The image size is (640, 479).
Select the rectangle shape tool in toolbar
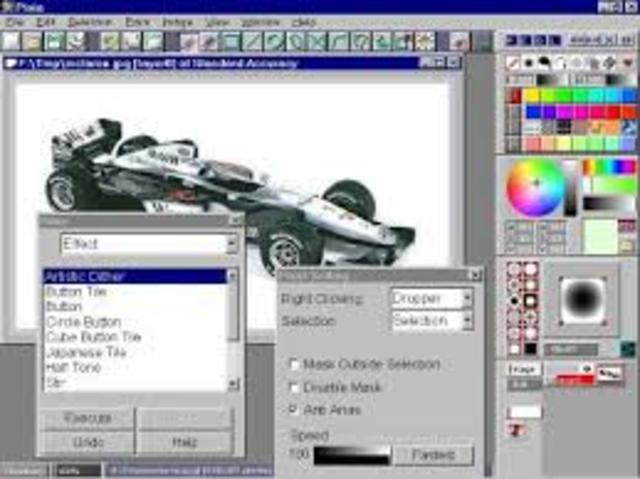(231, 42)
